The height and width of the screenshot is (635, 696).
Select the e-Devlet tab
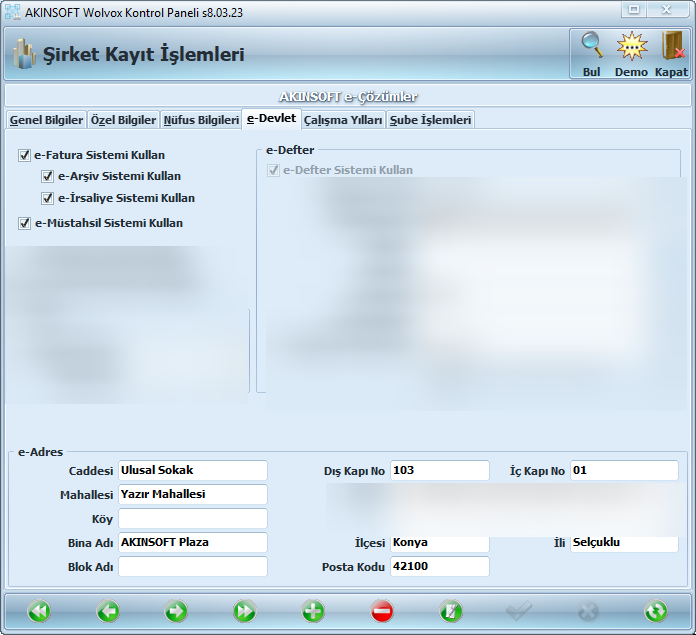[x=271, y=118]
